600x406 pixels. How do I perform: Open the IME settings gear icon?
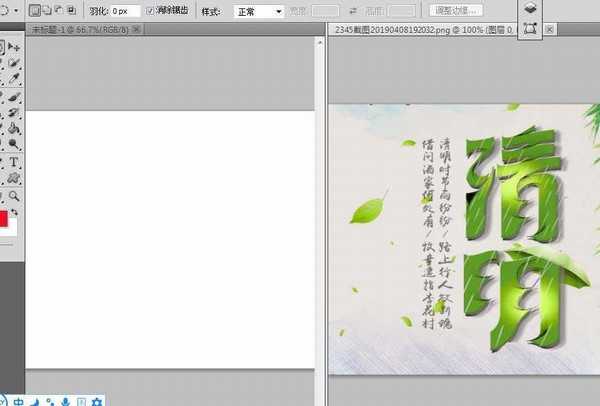pyautogui.click(x=97, y=400)
